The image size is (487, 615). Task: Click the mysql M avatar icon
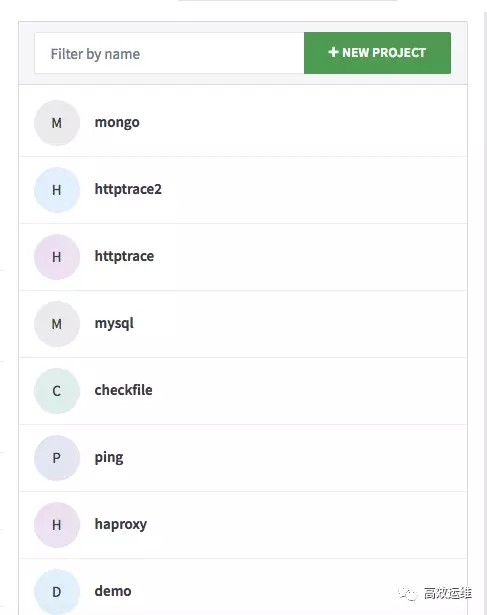tap(57, 324)
